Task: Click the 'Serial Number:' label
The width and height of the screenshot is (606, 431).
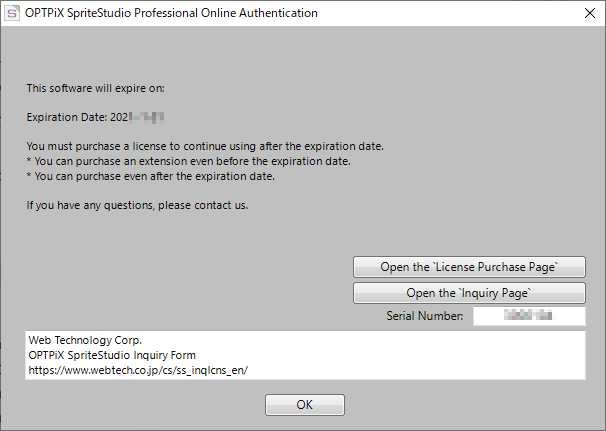Action: pyautogui.click(x=425, y=316)
